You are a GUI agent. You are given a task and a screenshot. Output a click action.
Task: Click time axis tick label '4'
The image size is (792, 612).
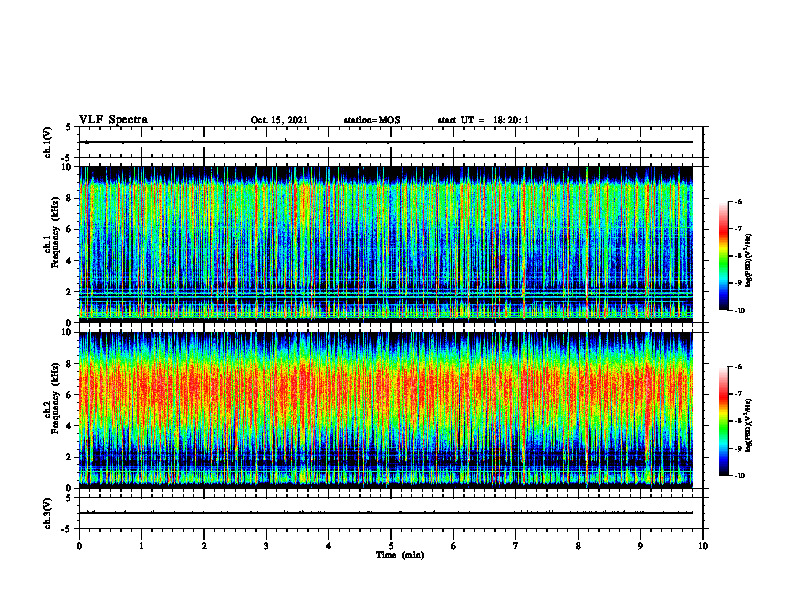329,546
